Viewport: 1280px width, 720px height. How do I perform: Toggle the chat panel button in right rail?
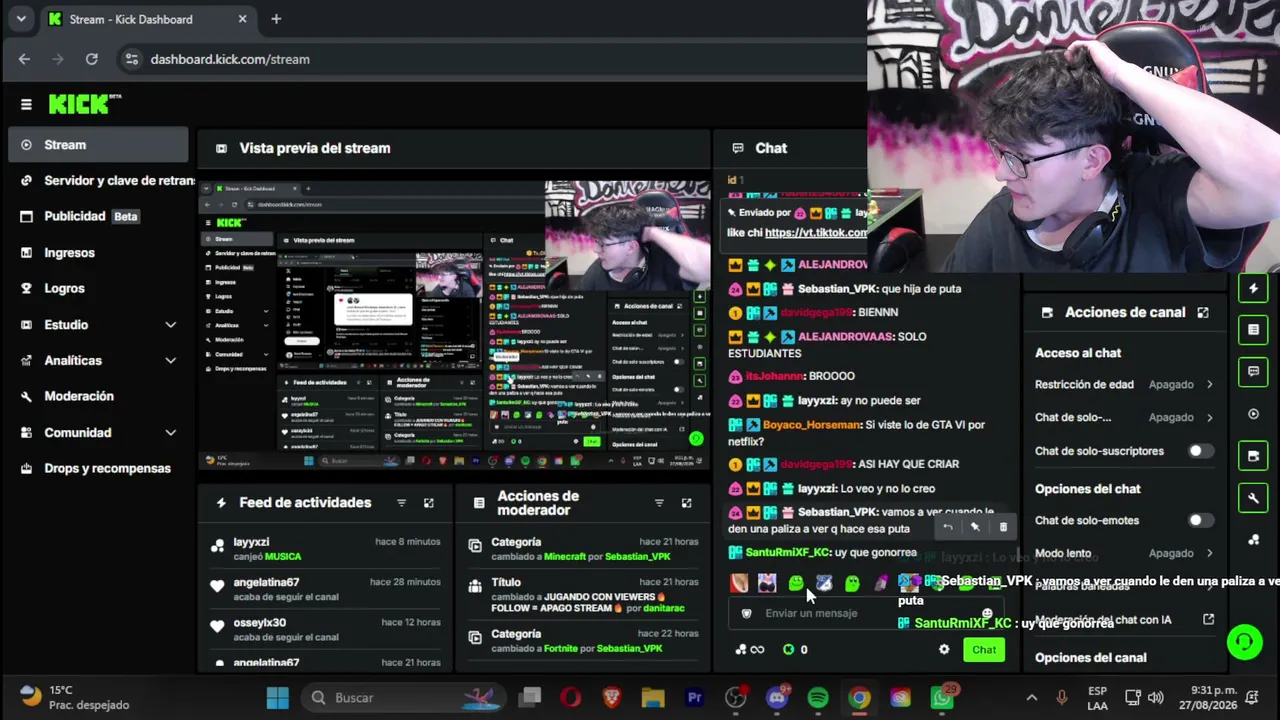coord(1254,371)
